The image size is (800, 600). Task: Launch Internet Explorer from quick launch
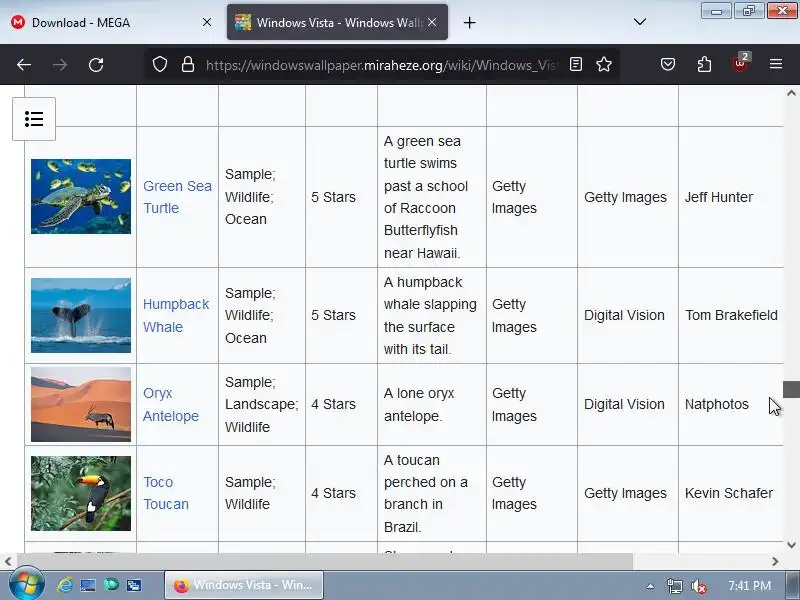(65, 585)
